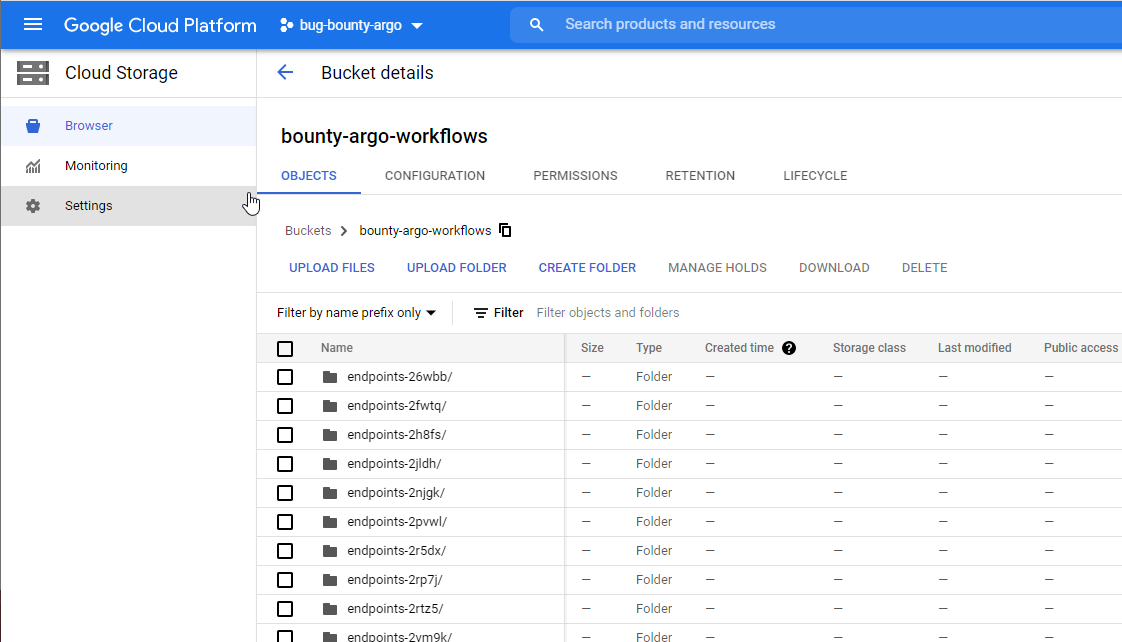Viewport: 1122px width, 642px height.
Task: Click the search magnifier icon
Action: 537,25
